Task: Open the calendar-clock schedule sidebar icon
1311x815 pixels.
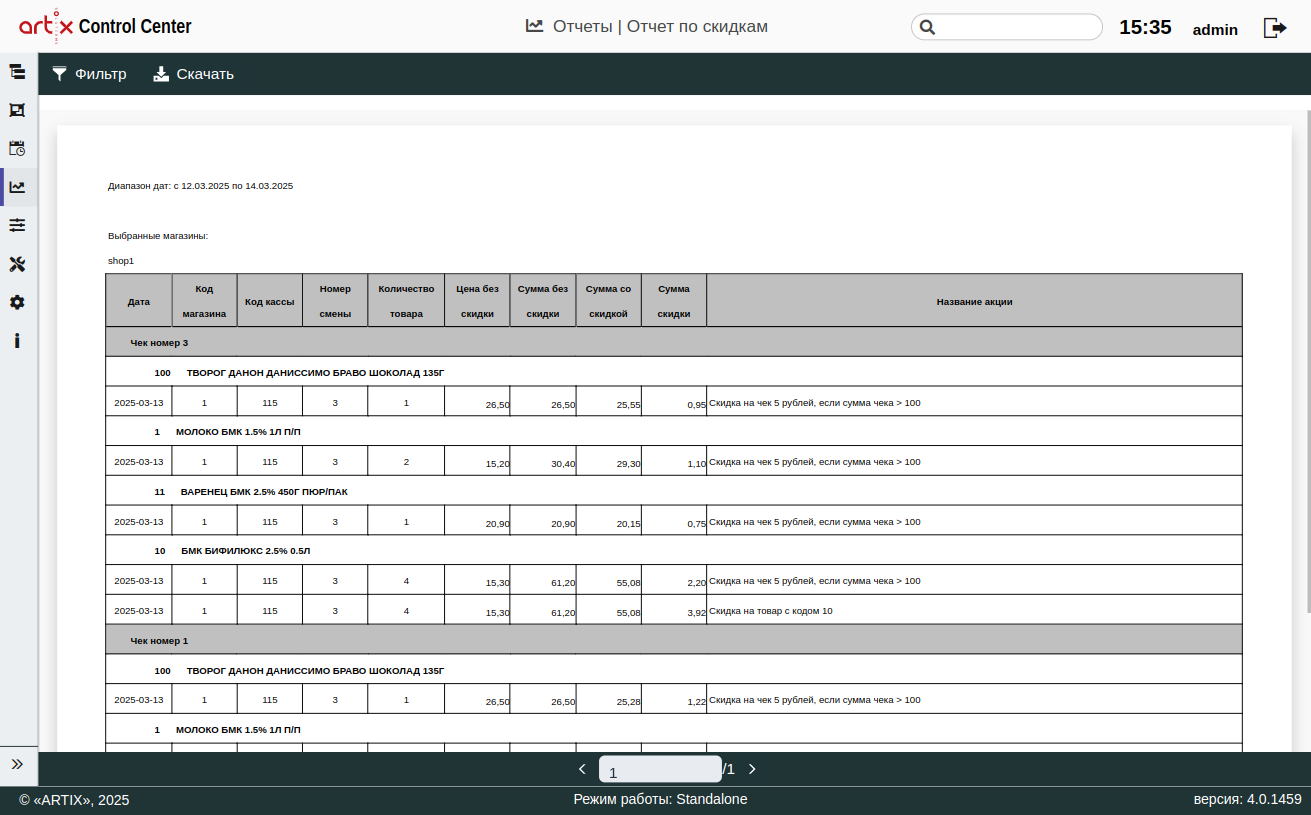Action: [17, 148]
